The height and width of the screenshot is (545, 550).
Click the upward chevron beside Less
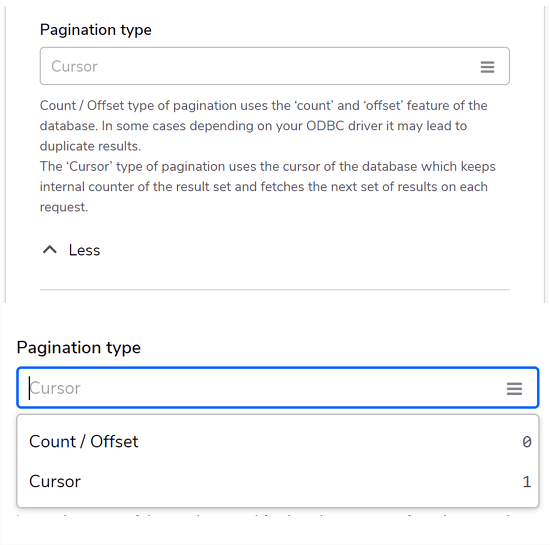[x=50, y=250]
